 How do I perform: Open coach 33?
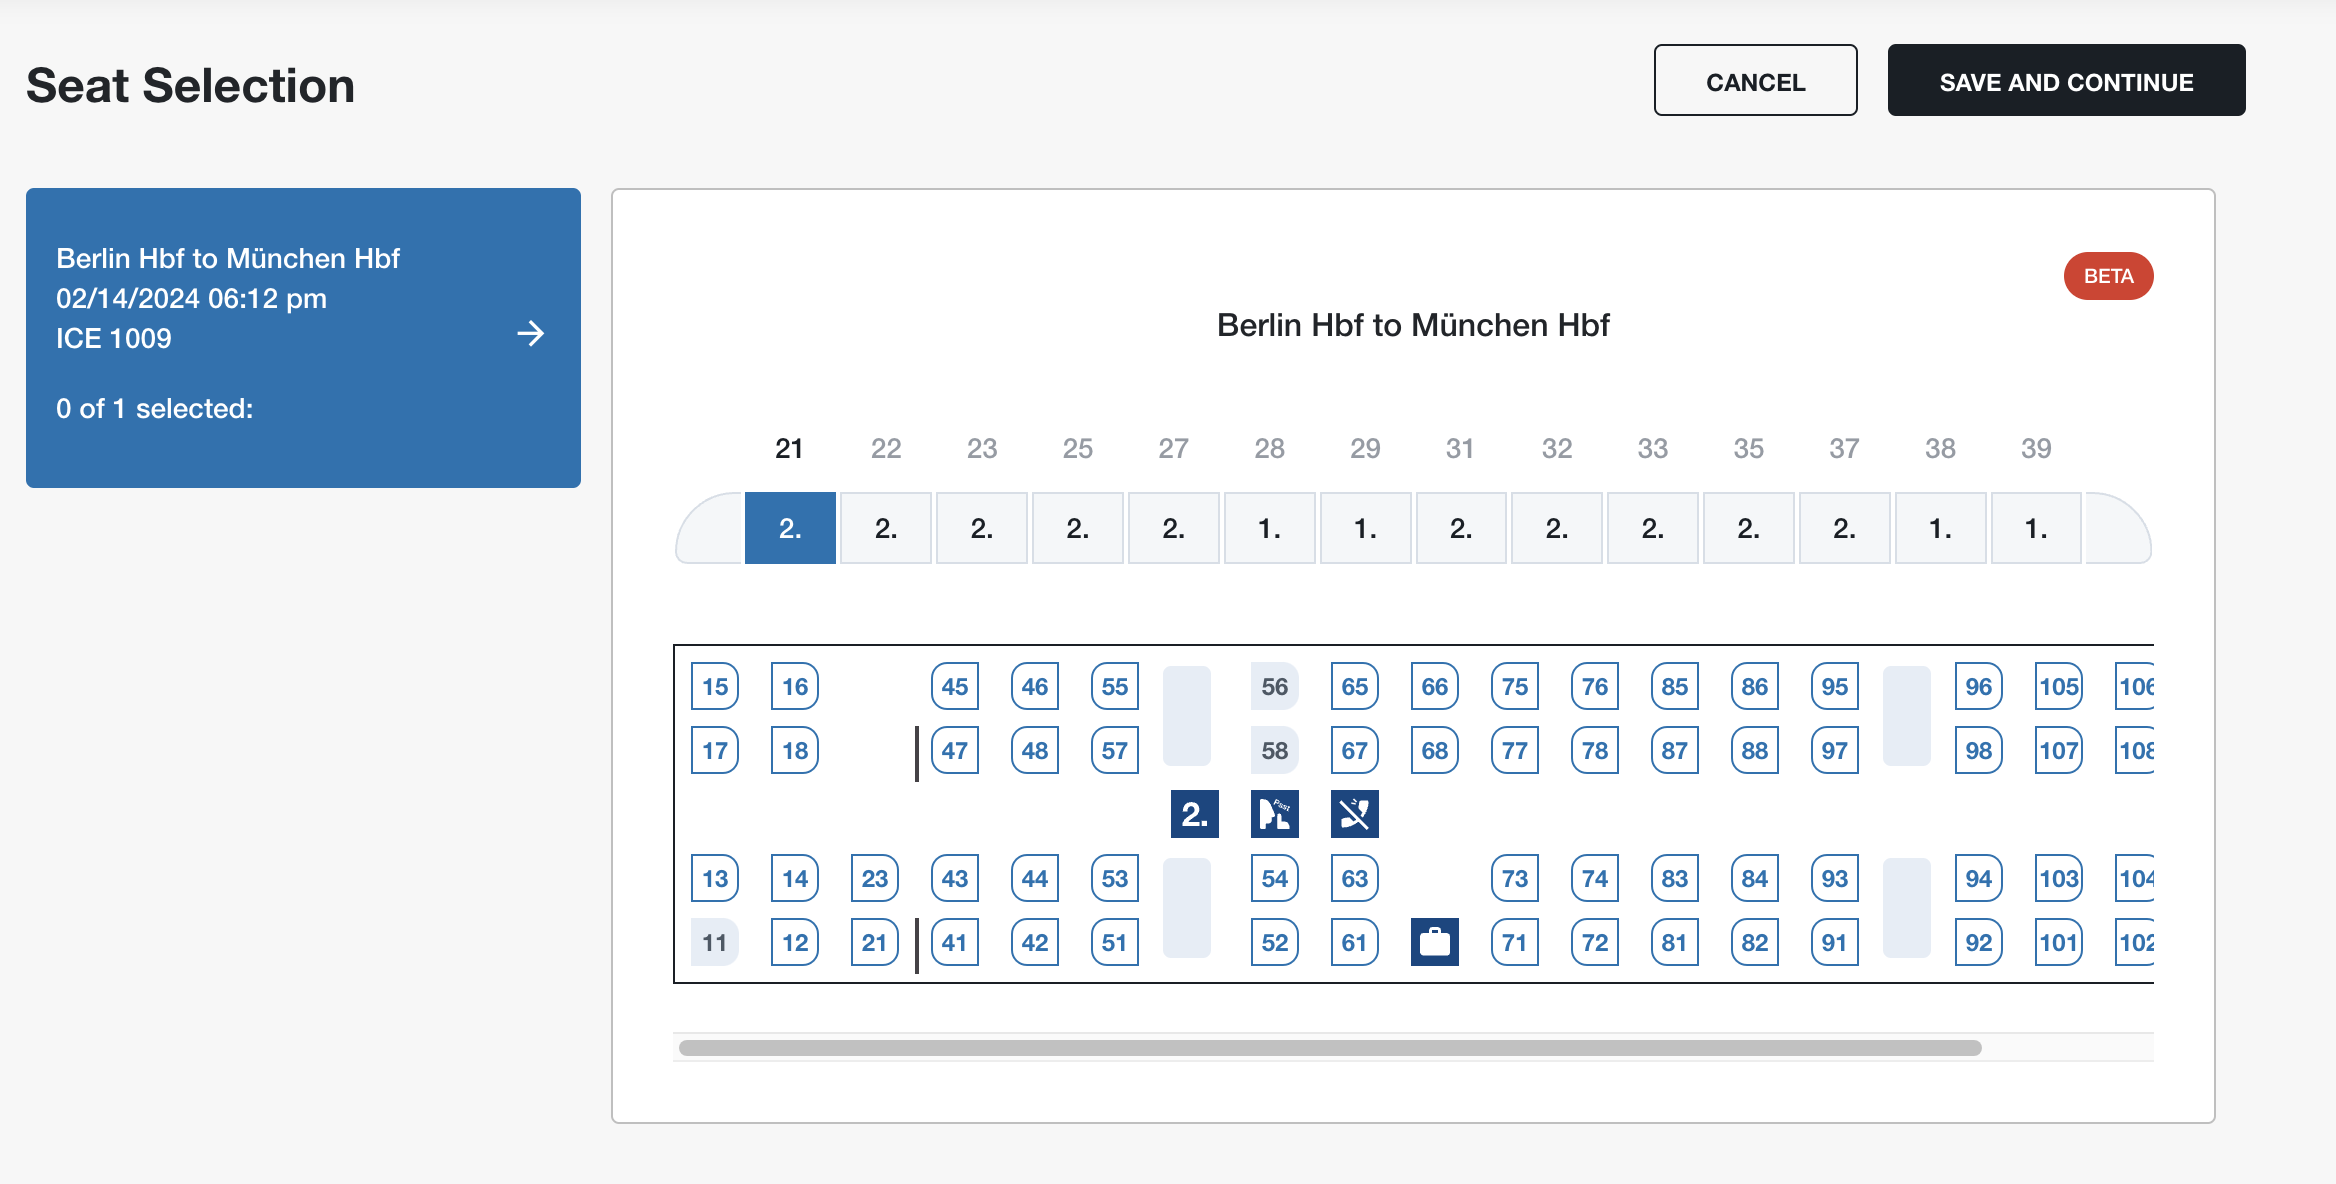(x=1653, y=528)
